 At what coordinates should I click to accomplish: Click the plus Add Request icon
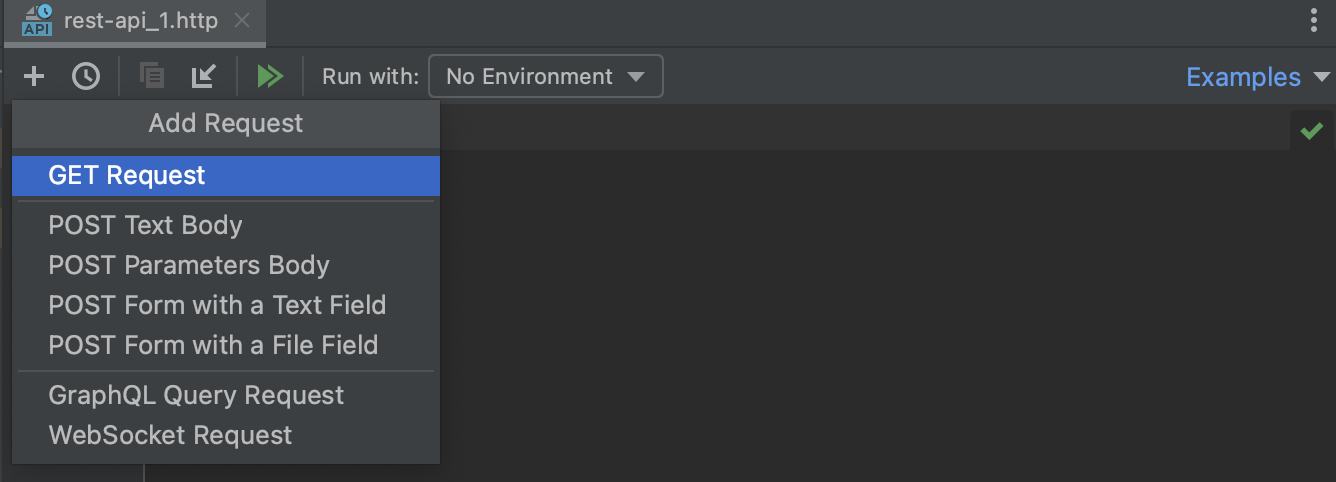pyautogui.click(x=34, y=76)
